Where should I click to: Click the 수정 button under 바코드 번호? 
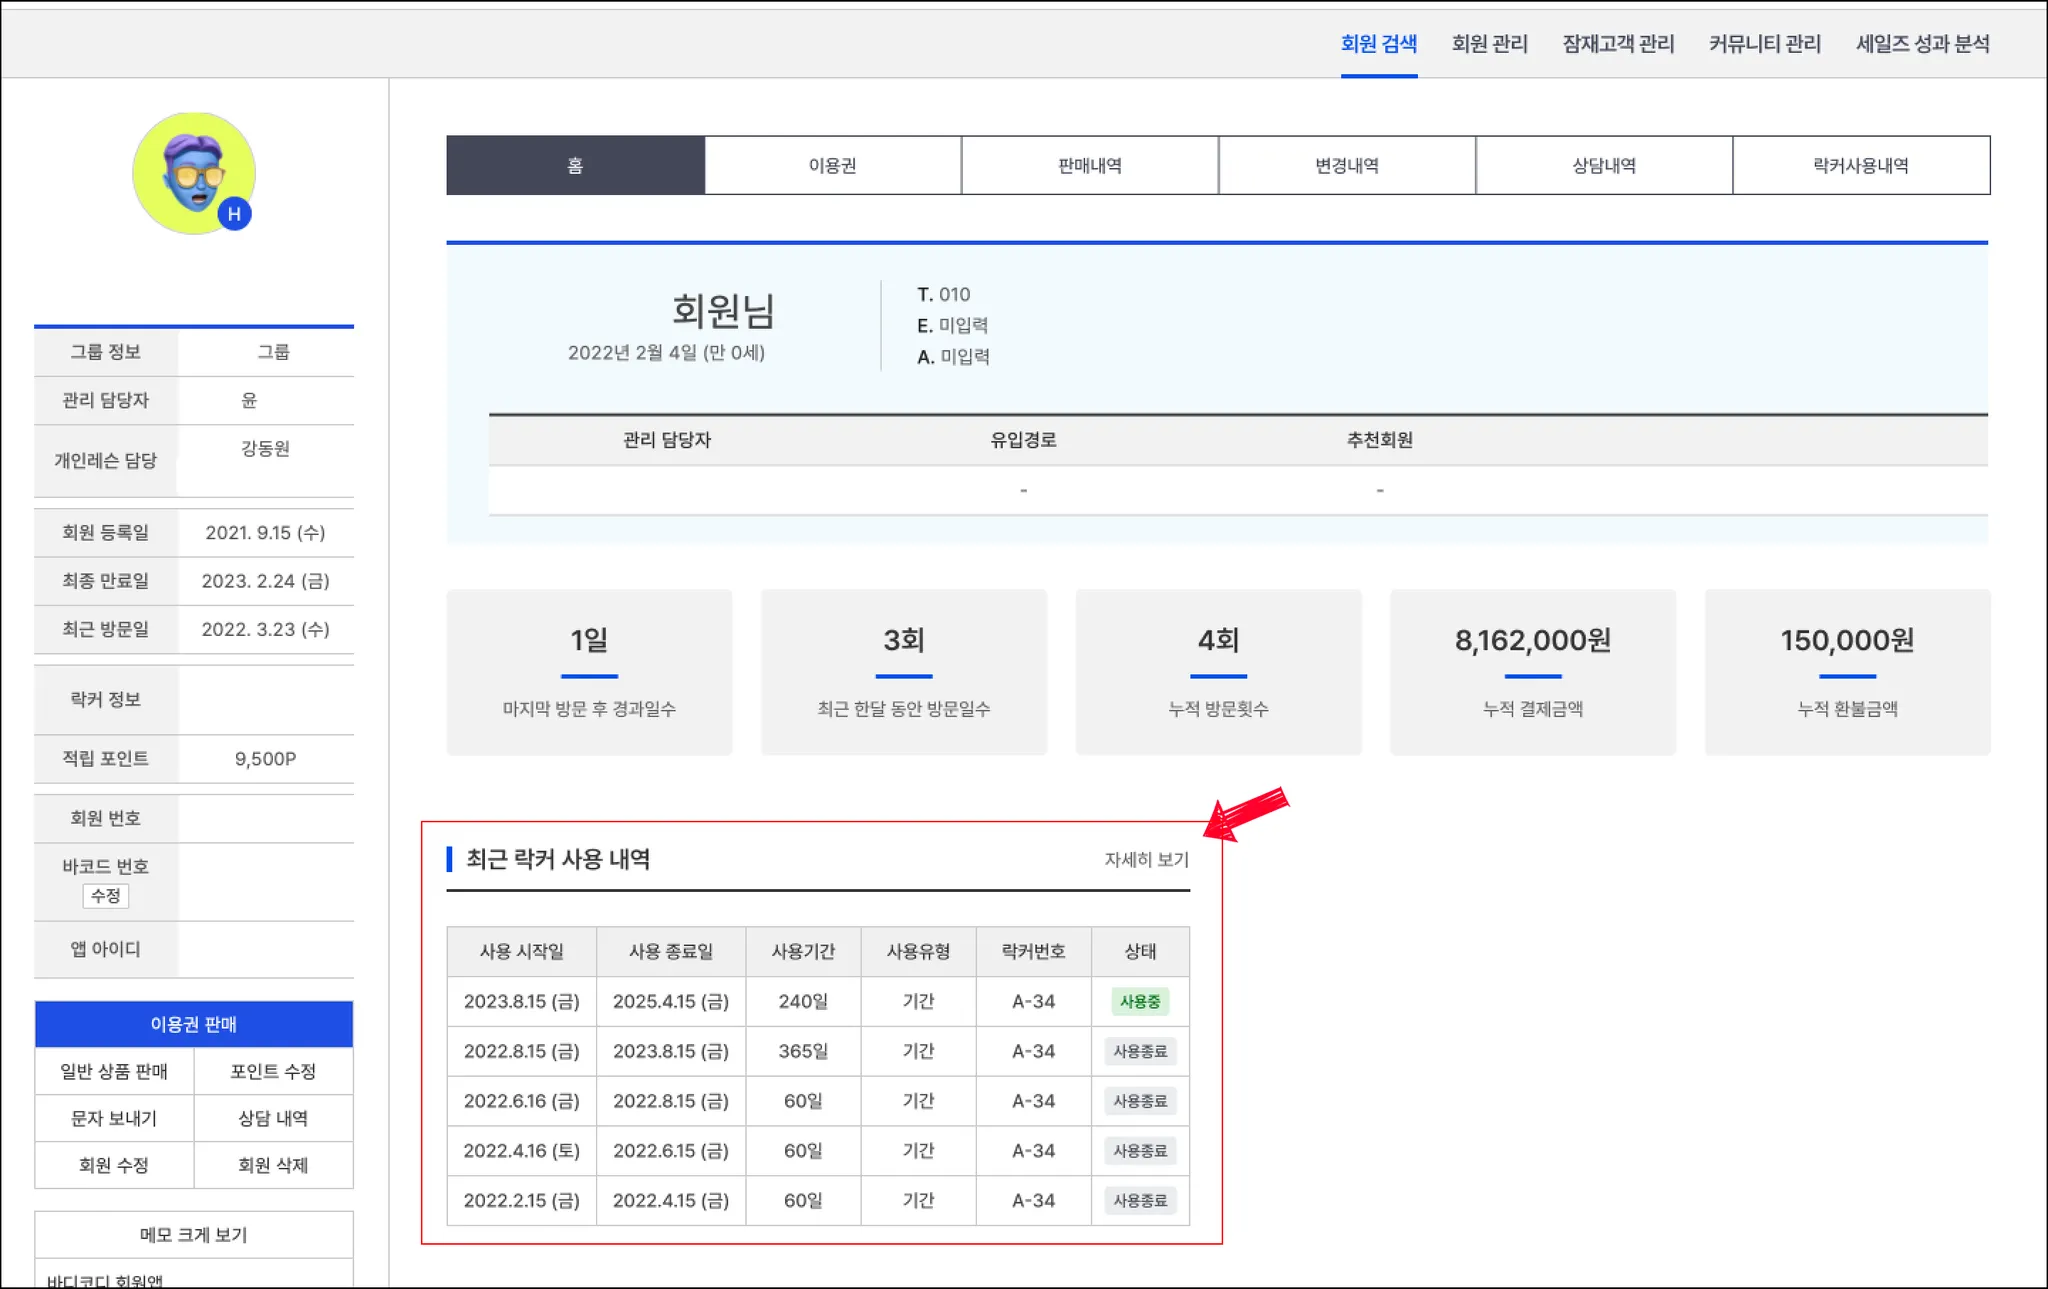point(105,896)
